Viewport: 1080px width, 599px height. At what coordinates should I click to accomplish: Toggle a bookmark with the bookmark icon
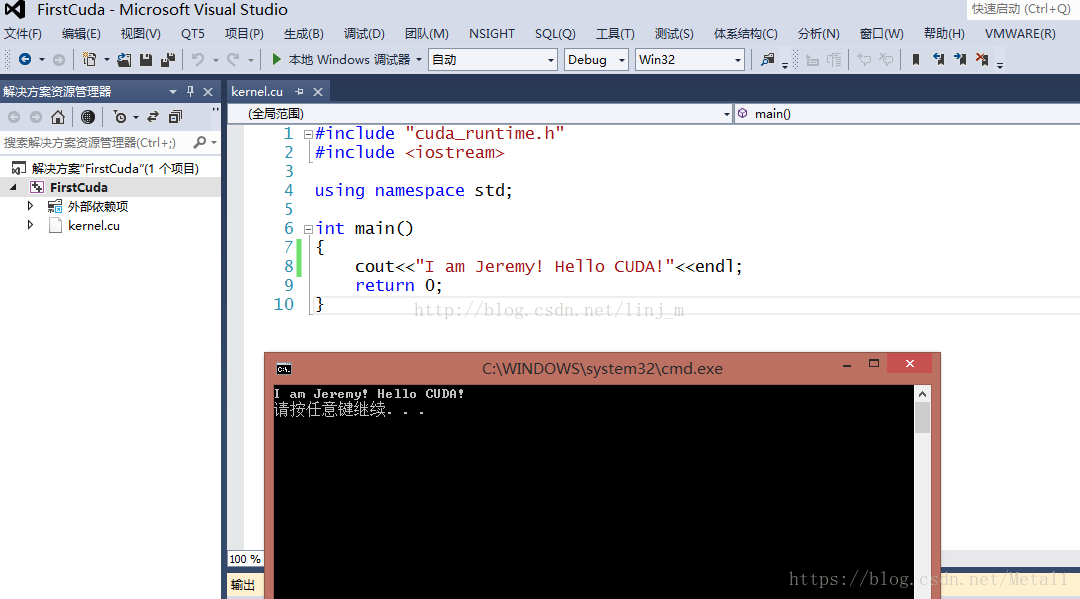pos(915,60)
